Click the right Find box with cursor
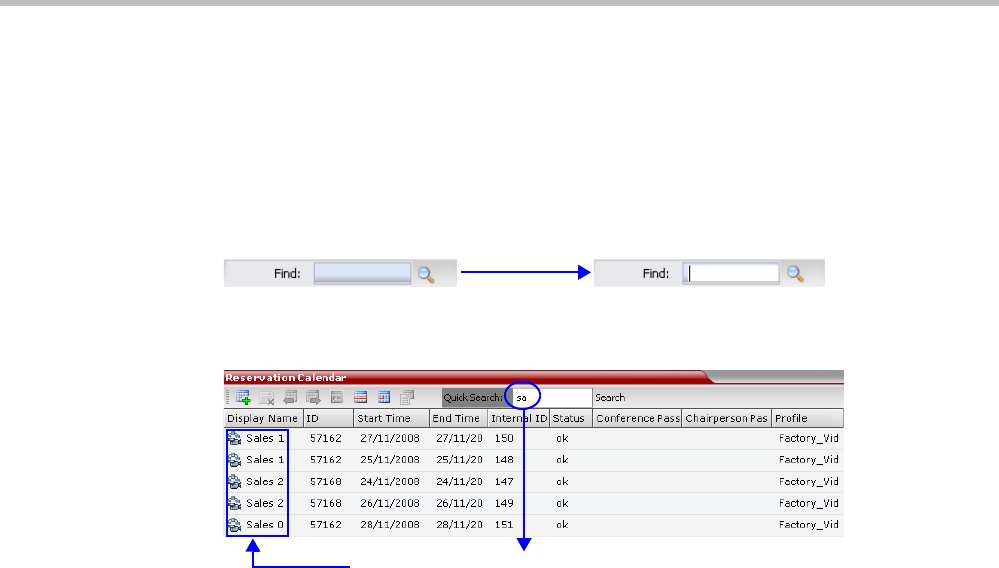 (x=730, y=273)
